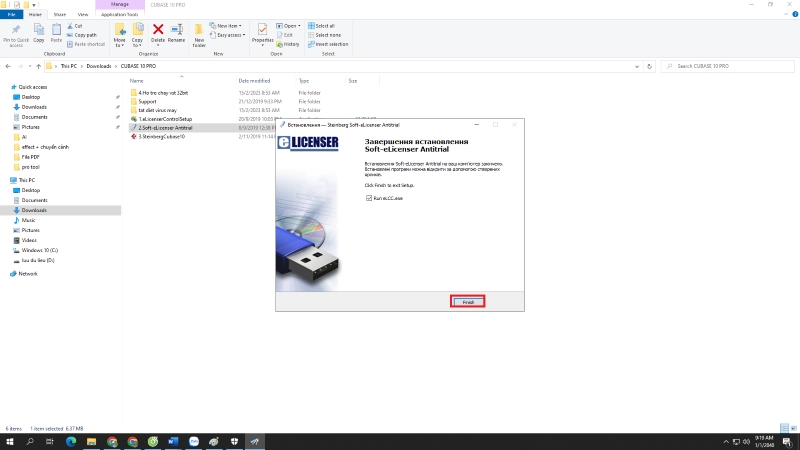Click the Manage contextual tab
800x450 pixels.
click(119, 5)
